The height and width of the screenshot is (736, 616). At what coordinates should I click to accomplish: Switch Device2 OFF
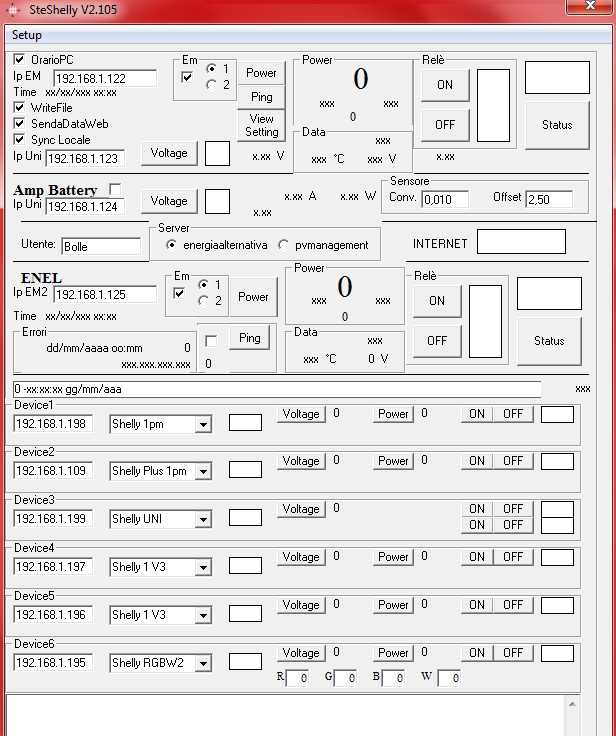tap(513, 461)
